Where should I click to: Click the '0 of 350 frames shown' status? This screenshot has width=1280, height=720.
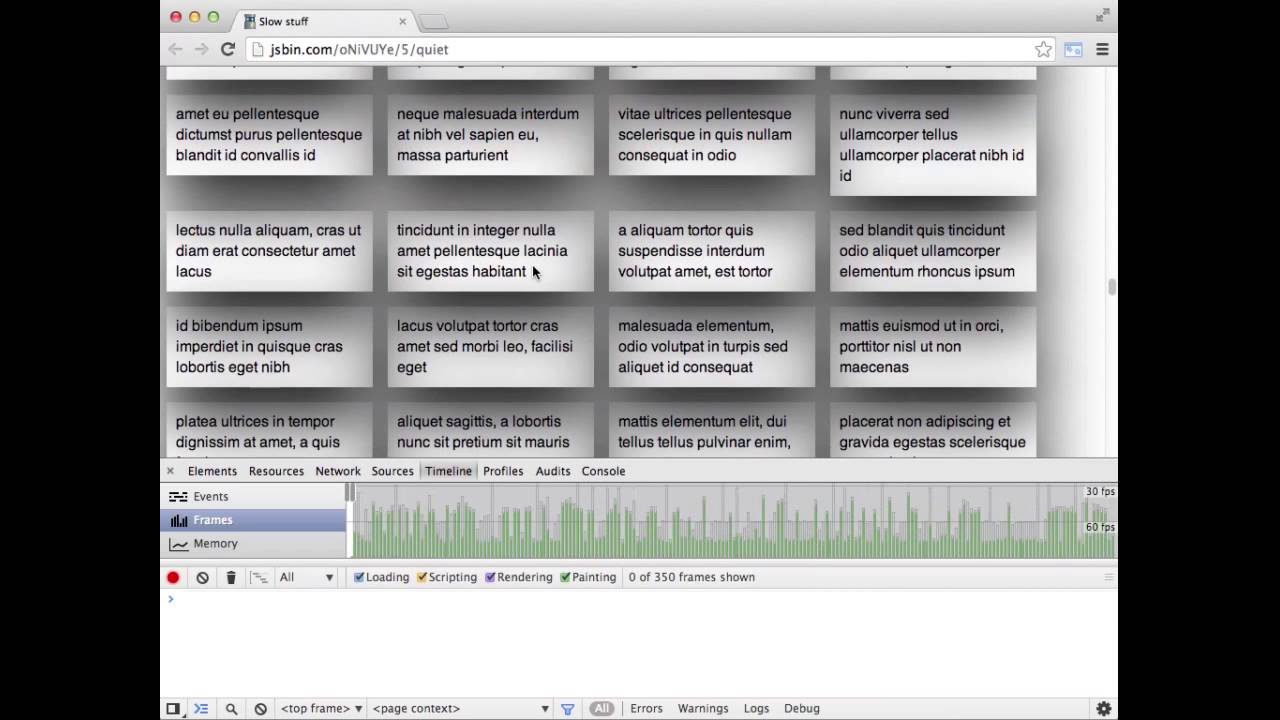click(692, 577)
